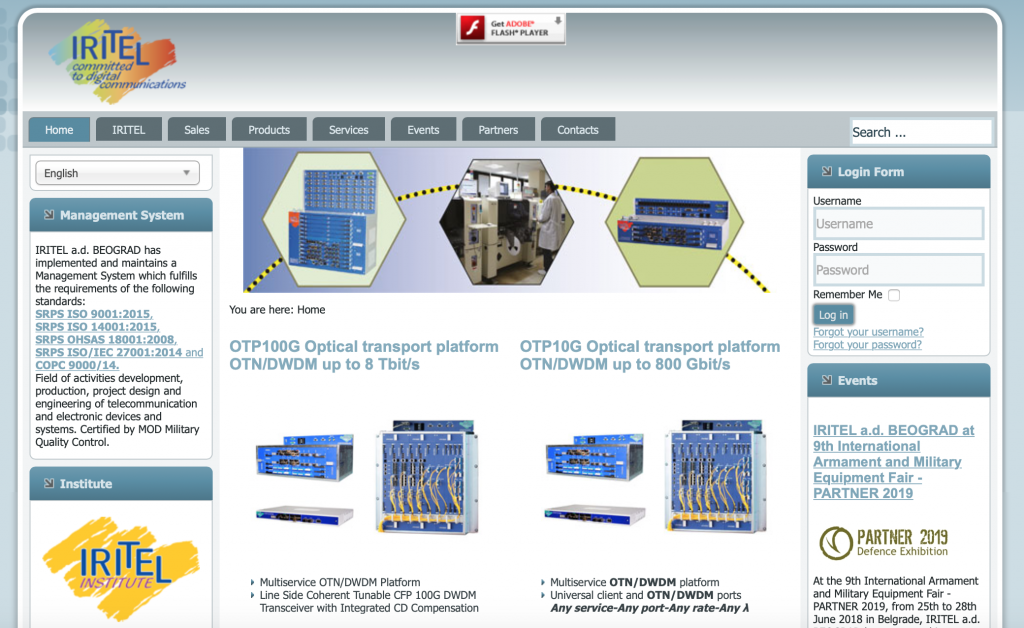Open the Services menu

pyautogui.click(x=349, y=130)
